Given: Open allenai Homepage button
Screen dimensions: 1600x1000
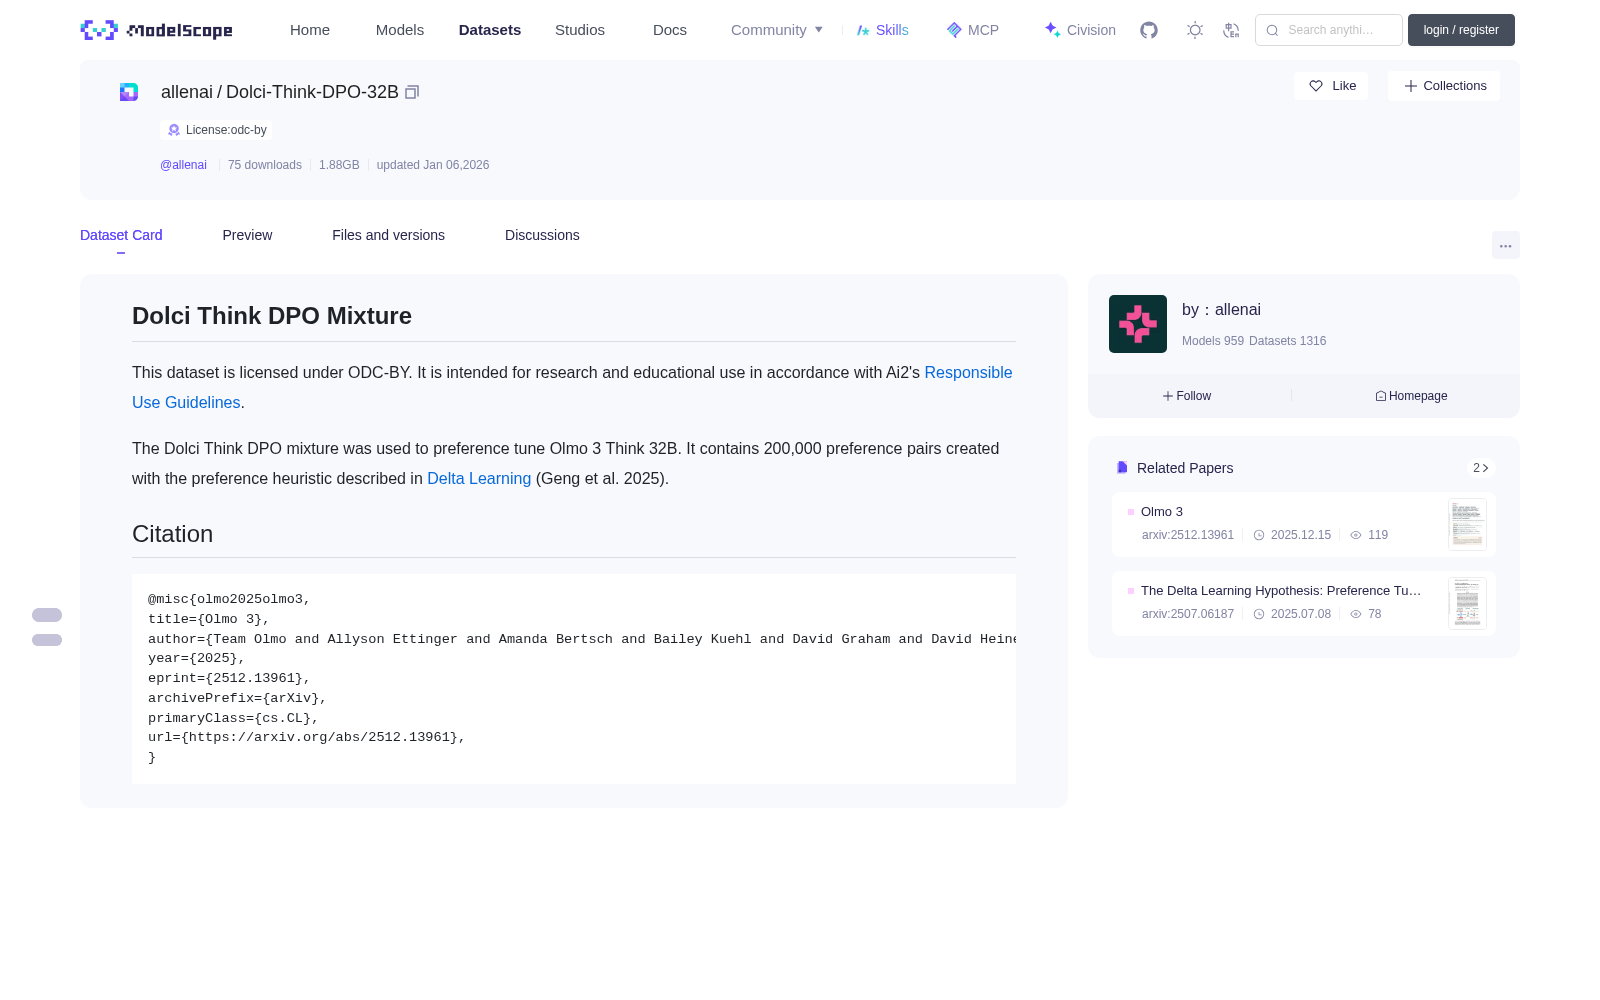Looking at the screenshot, I should tap(1411, 396).
